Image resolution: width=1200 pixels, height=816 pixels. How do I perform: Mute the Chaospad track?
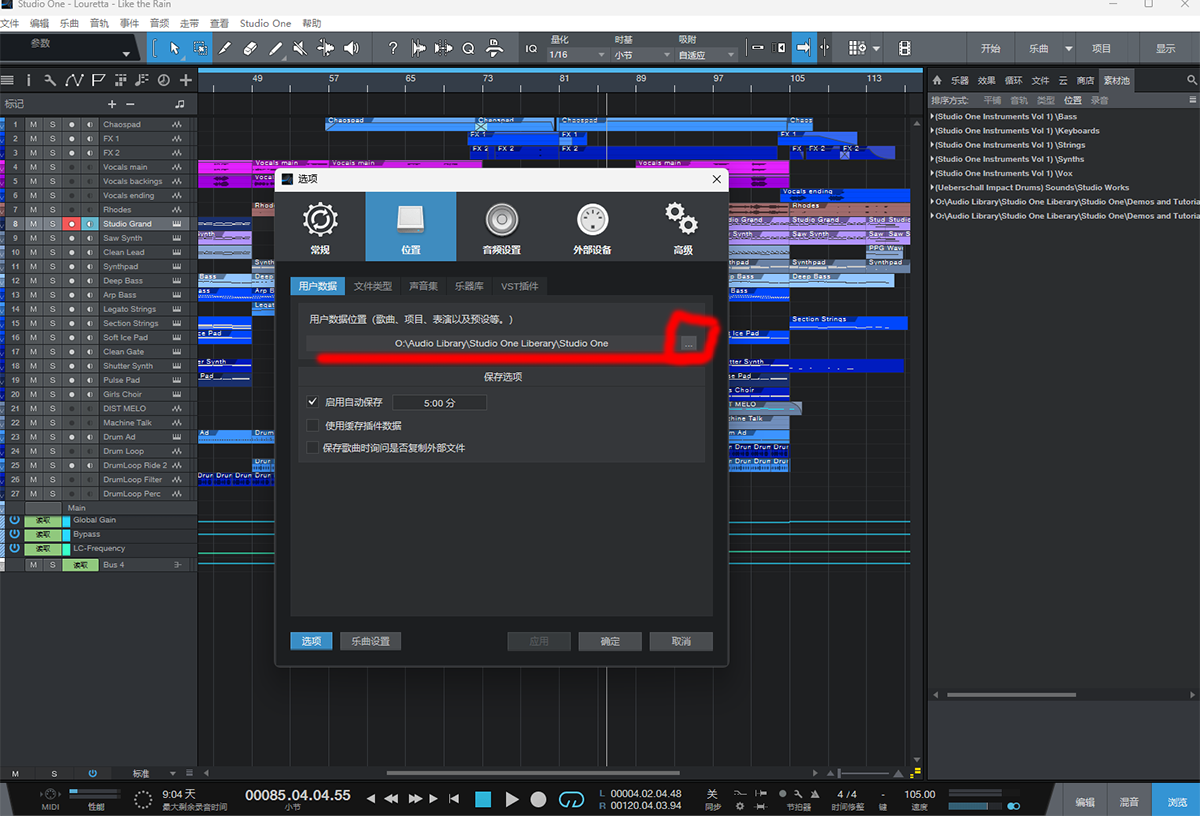[33, 125]
